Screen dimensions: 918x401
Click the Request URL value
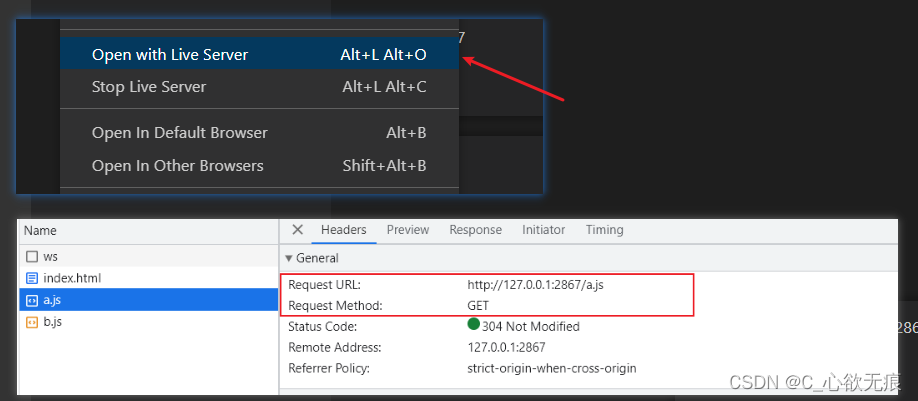coord(535,285)
